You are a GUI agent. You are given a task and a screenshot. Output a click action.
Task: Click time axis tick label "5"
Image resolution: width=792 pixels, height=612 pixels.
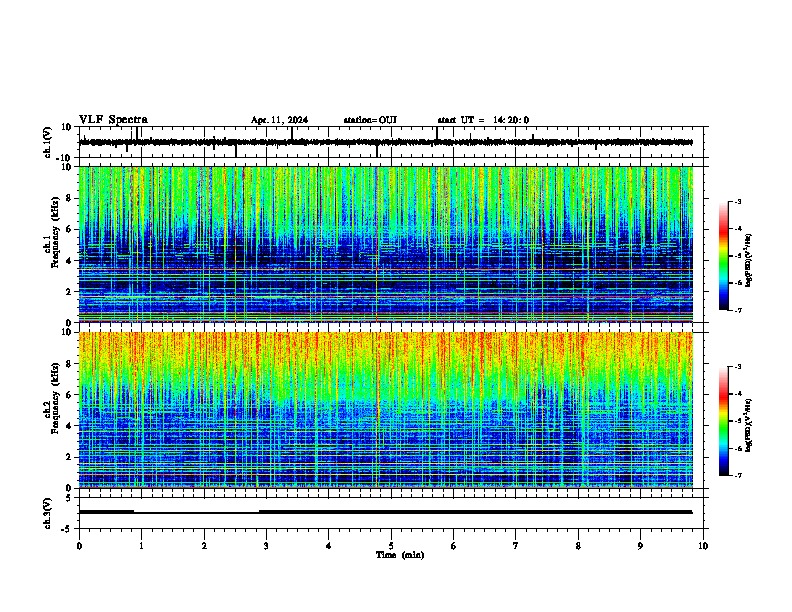point(391,546)
